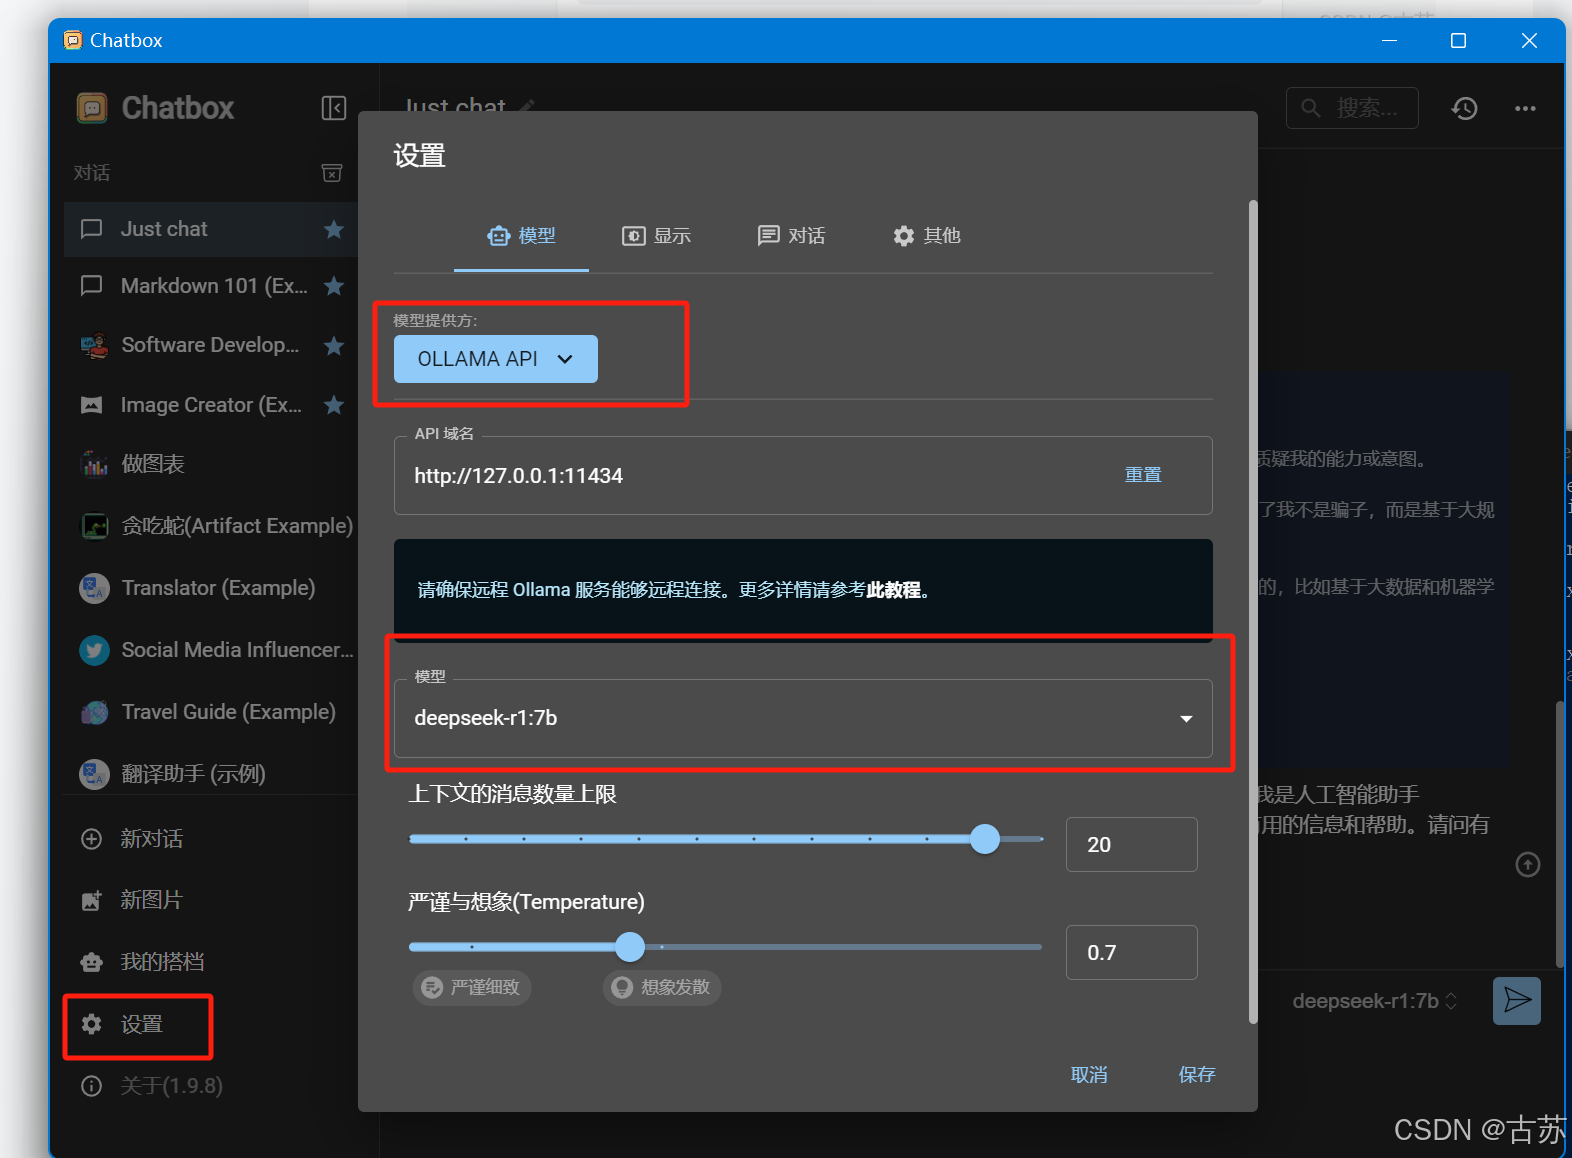Toggle the star on Image Creator
Viewport: 1572px width, 1158px height.
point(334,405)
